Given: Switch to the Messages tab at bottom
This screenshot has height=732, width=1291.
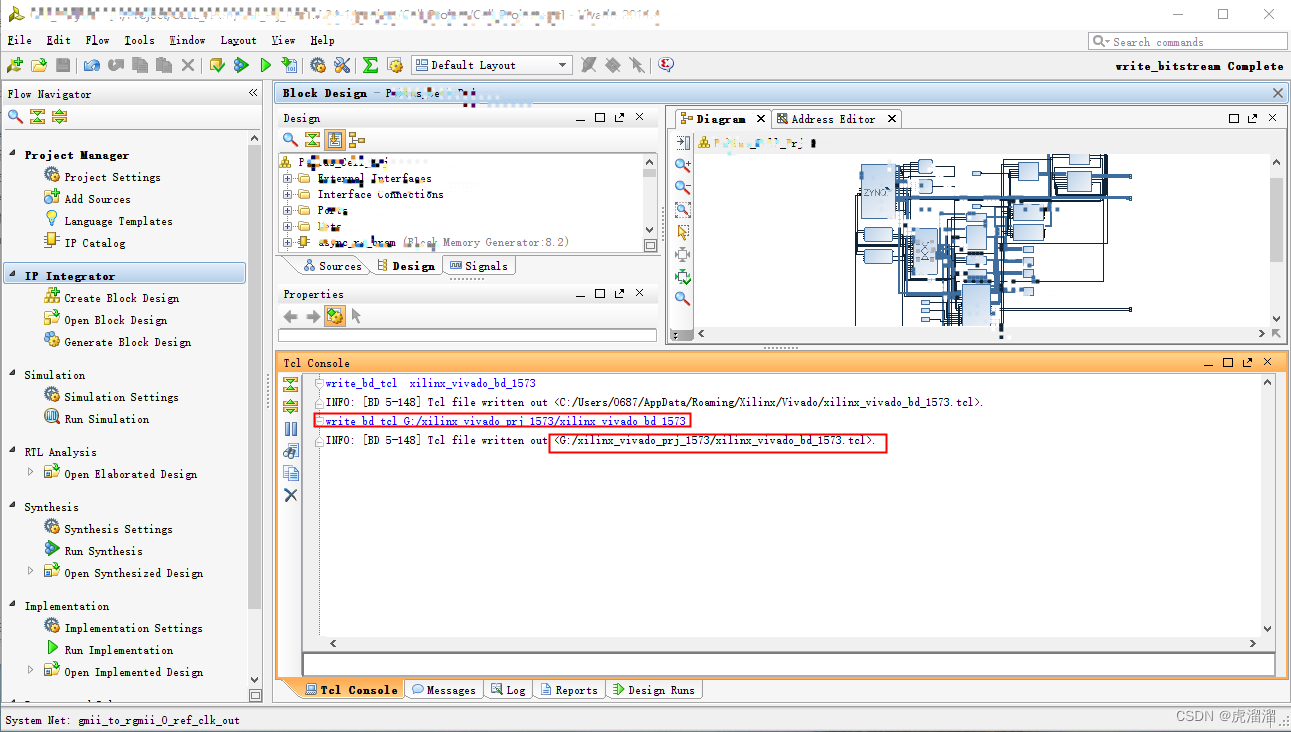Looking at the screenshot, I should click(x=444, y=688).
